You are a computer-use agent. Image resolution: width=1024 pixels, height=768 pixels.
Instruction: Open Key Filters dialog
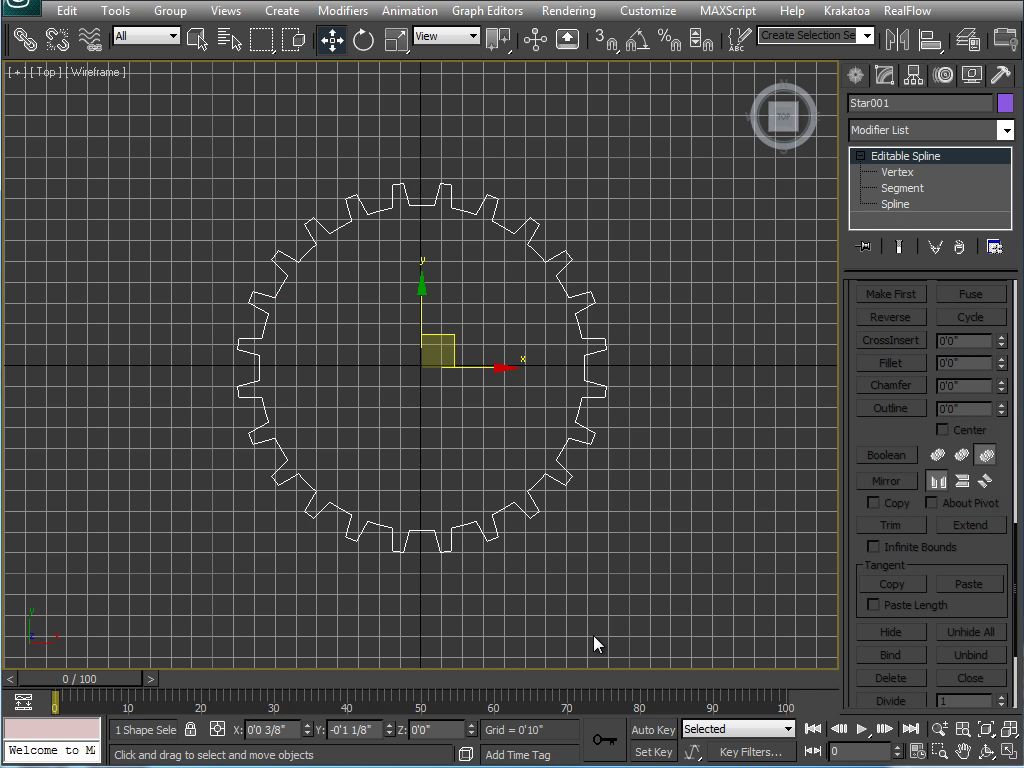click(x=750, y=752)
